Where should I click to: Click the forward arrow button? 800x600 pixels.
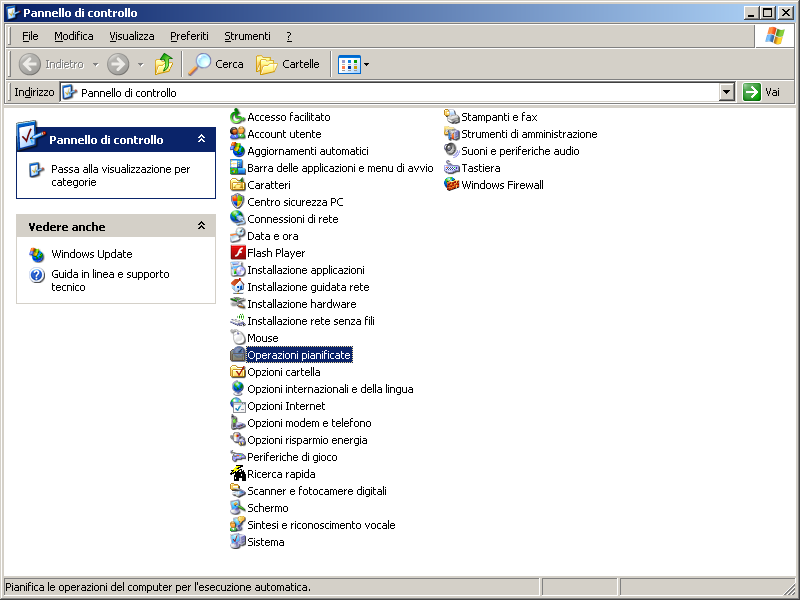[x=118, y=64]
